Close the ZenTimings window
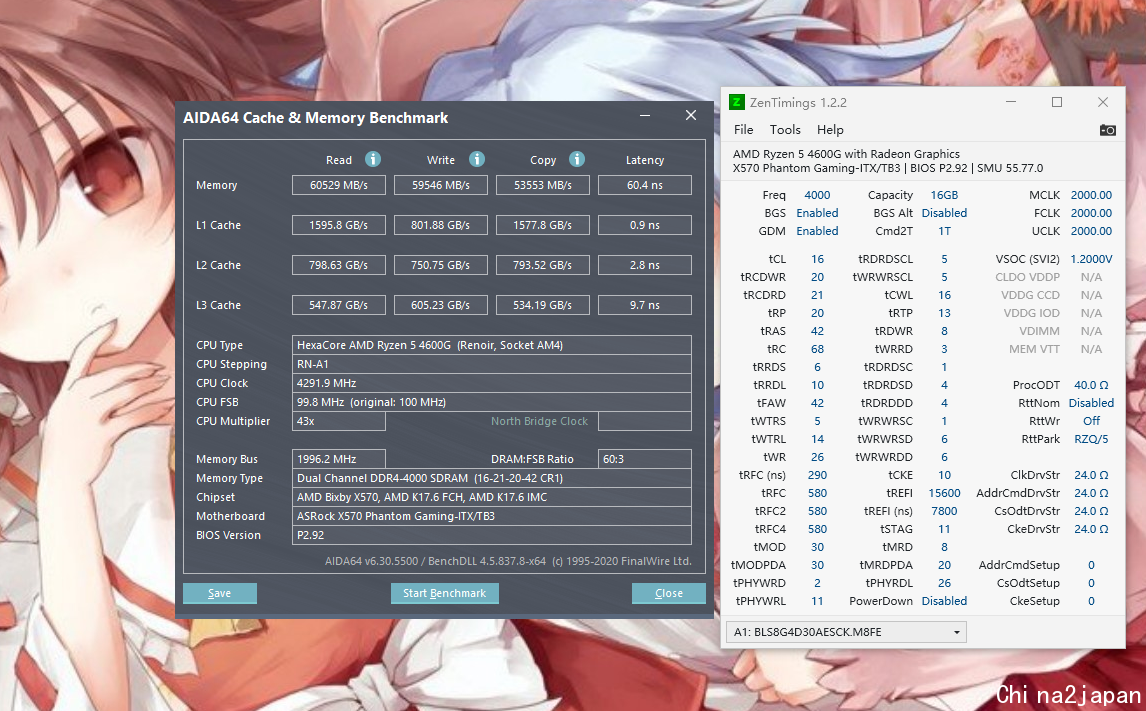 [x=1103, y=102]
